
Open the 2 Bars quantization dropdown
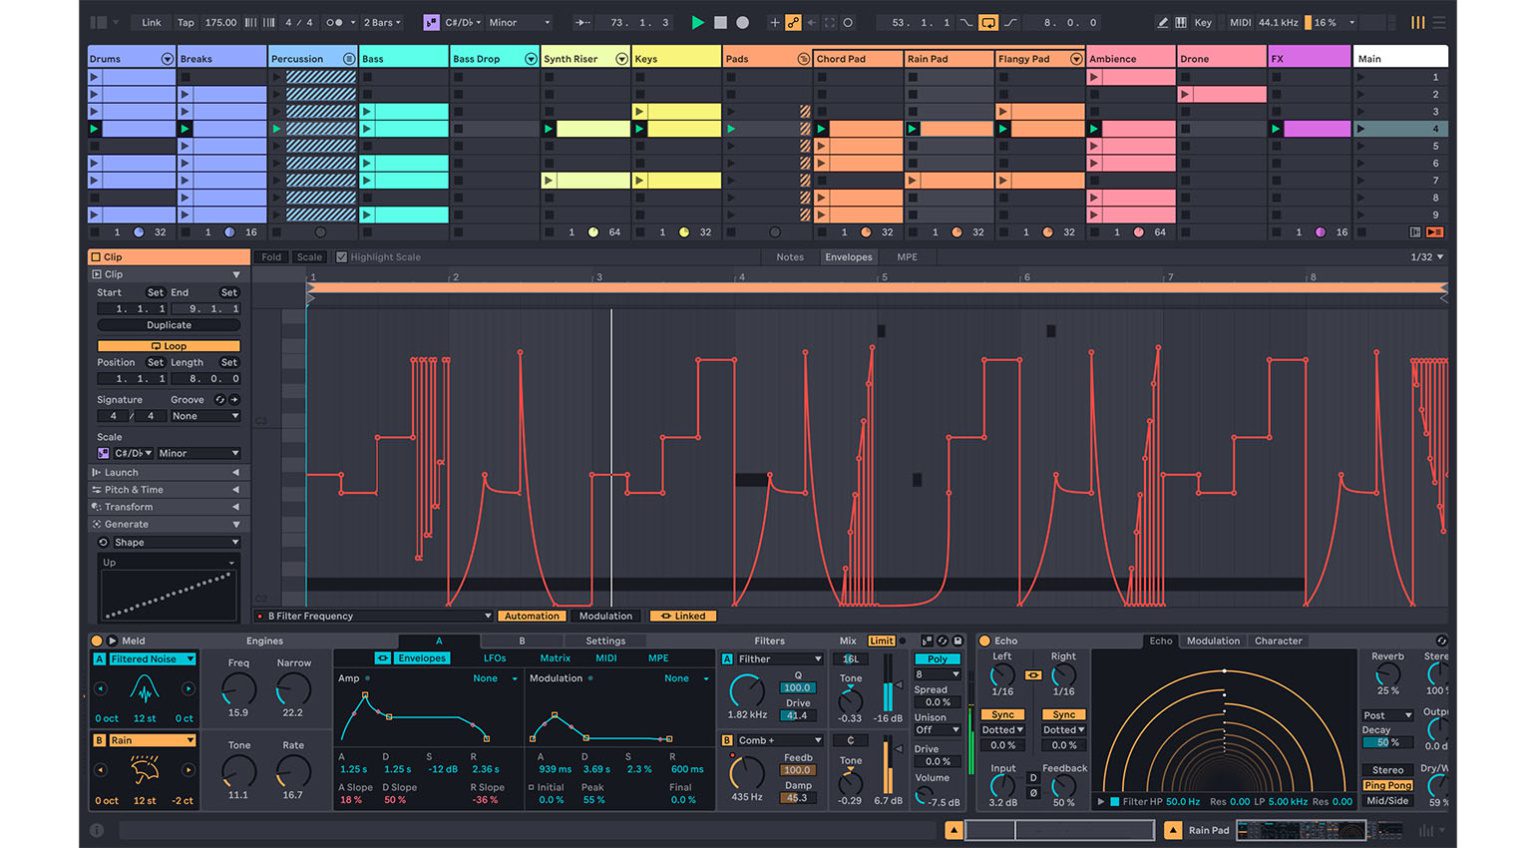pyautogui.click(x=378, y=20)
